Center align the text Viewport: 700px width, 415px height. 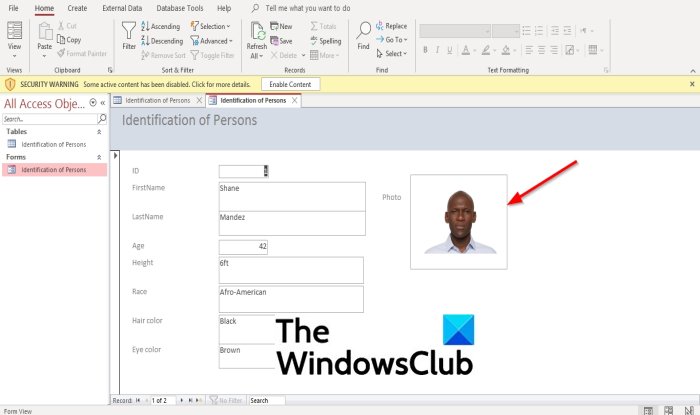click(542, 50)
